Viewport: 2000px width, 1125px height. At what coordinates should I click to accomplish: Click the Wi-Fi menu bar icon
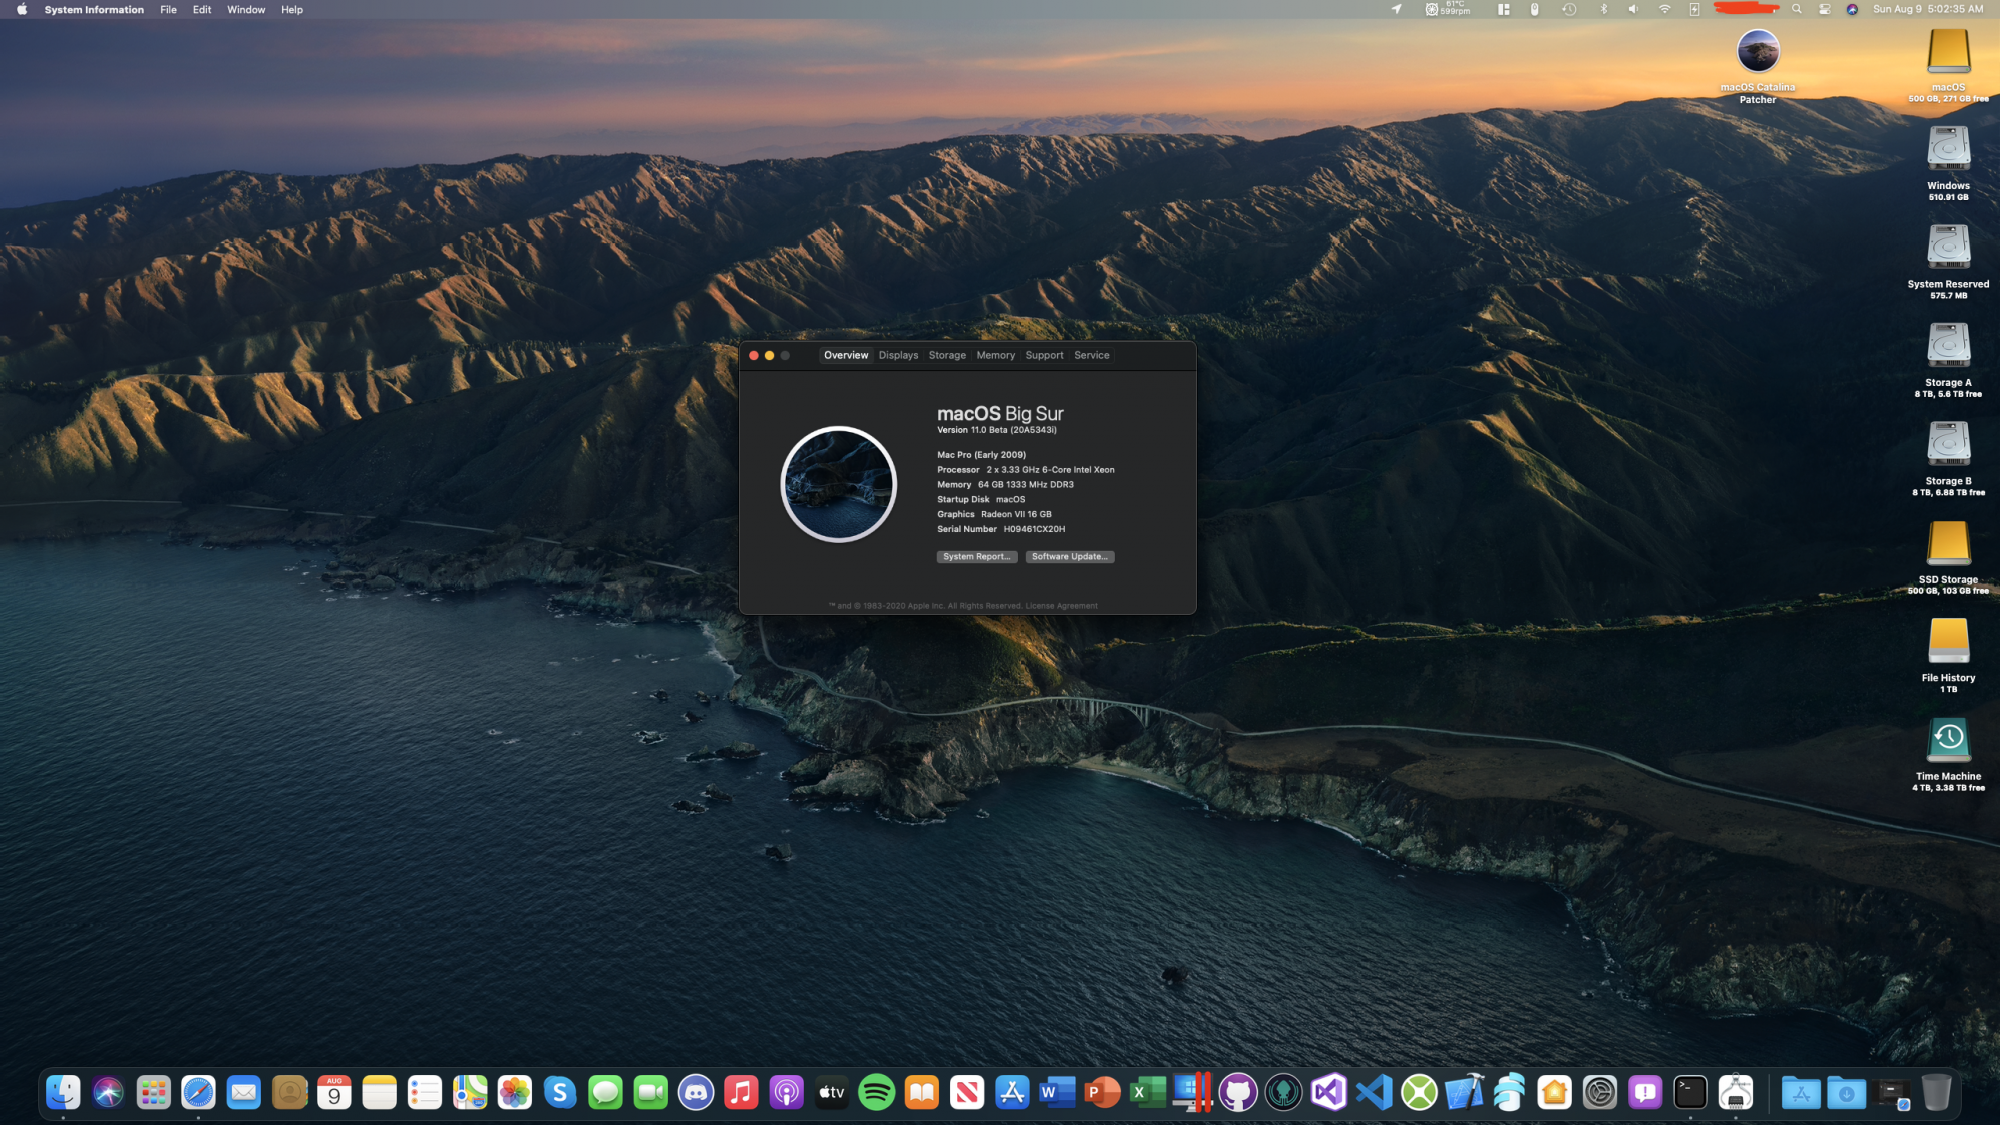point(1665,9)
